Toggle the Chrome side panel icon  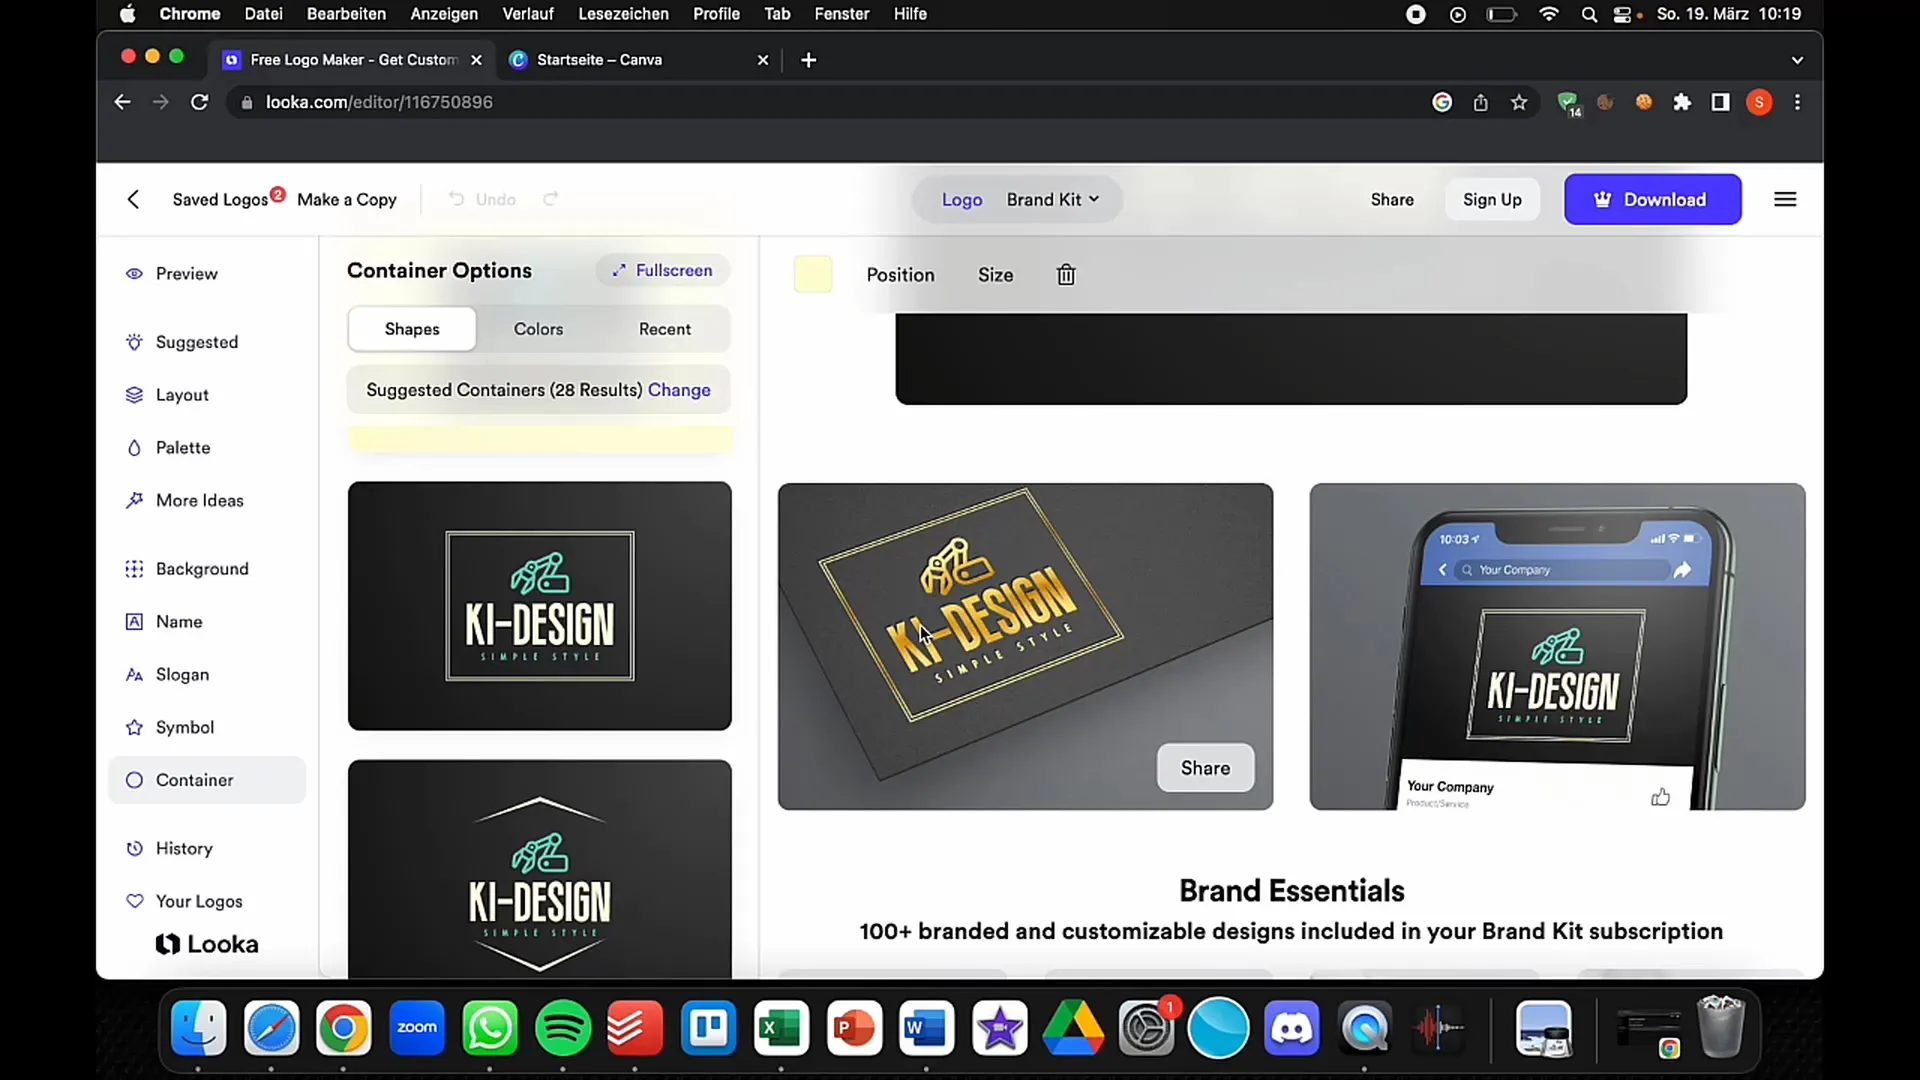(1720, 102)
